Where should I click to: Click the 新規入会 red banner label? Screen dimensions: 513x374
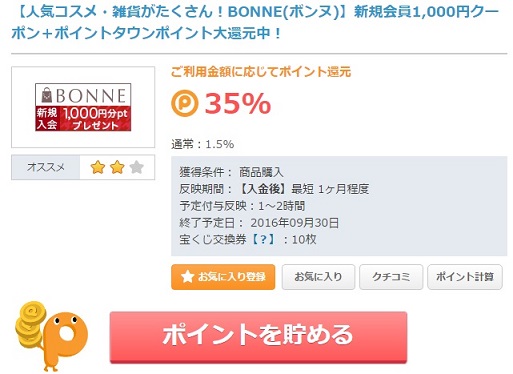[x=47, y=119]
